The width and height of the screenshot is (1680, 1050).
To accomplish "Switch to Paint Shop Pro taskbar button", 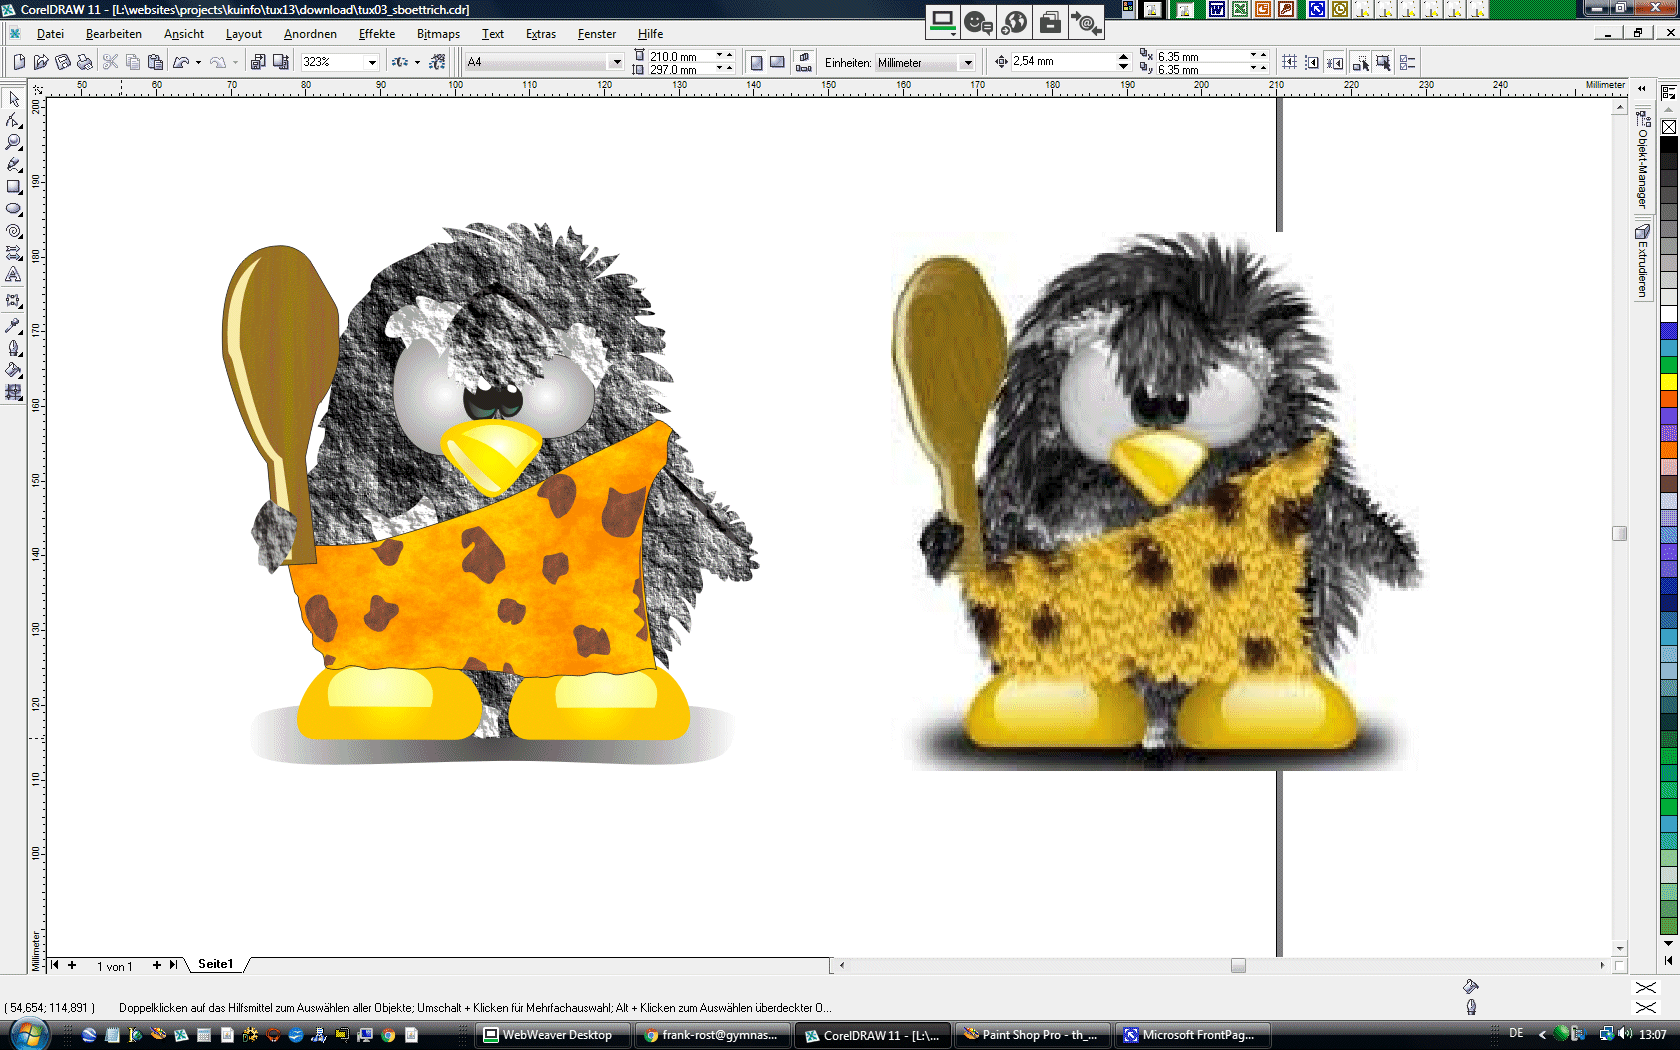I will tap(1032, 1035).
